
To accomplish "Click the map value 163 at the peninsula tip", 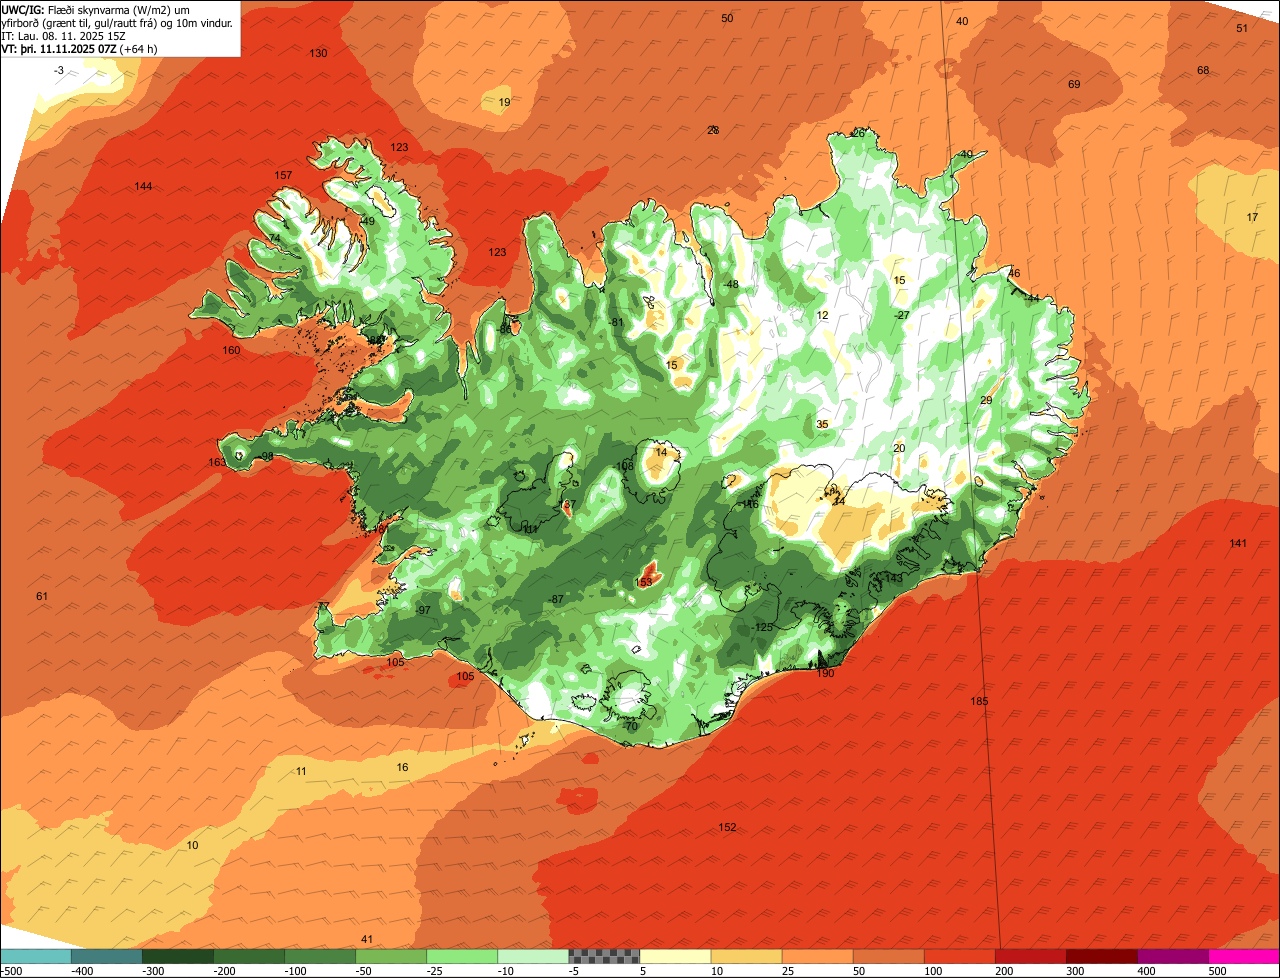I will point(217,463).
